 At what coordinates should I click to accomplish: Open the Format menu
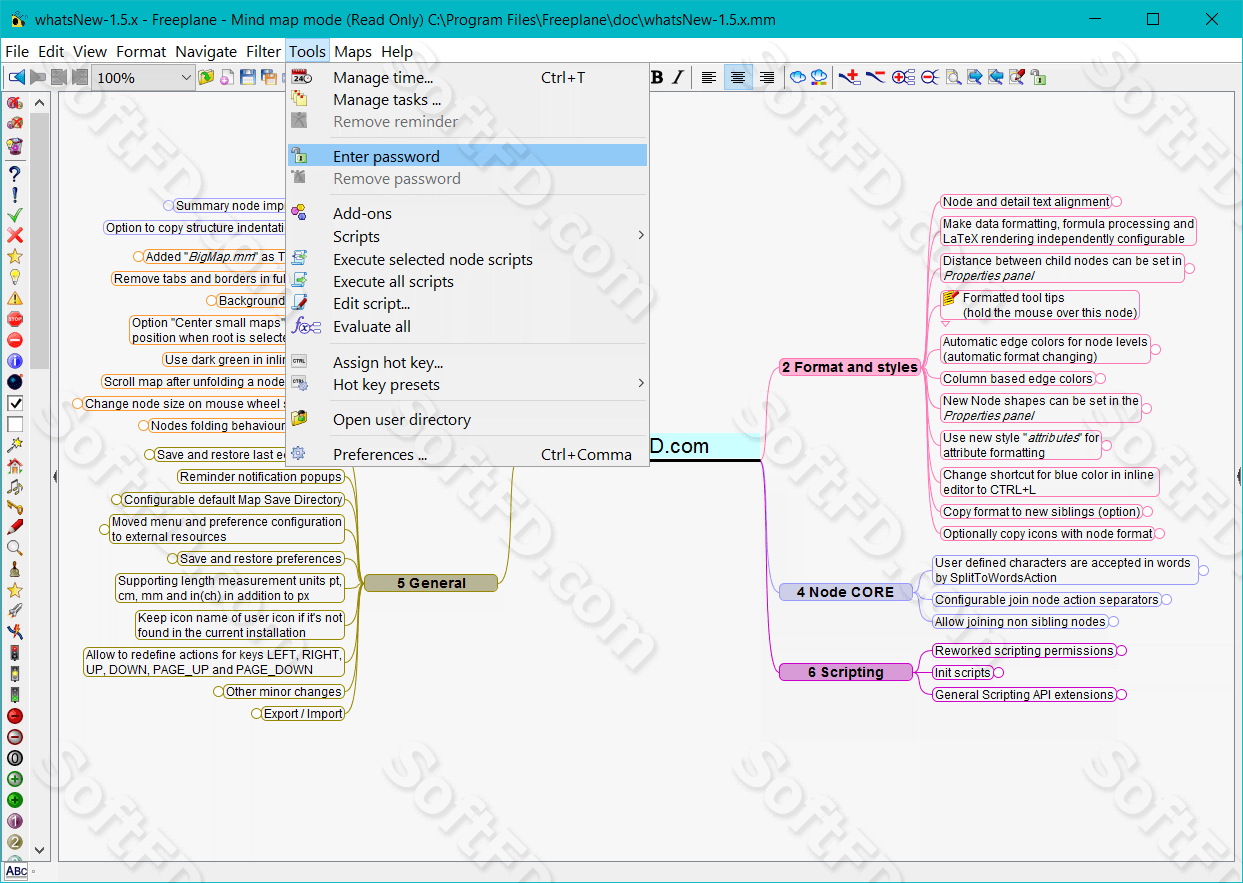(141, 51)
